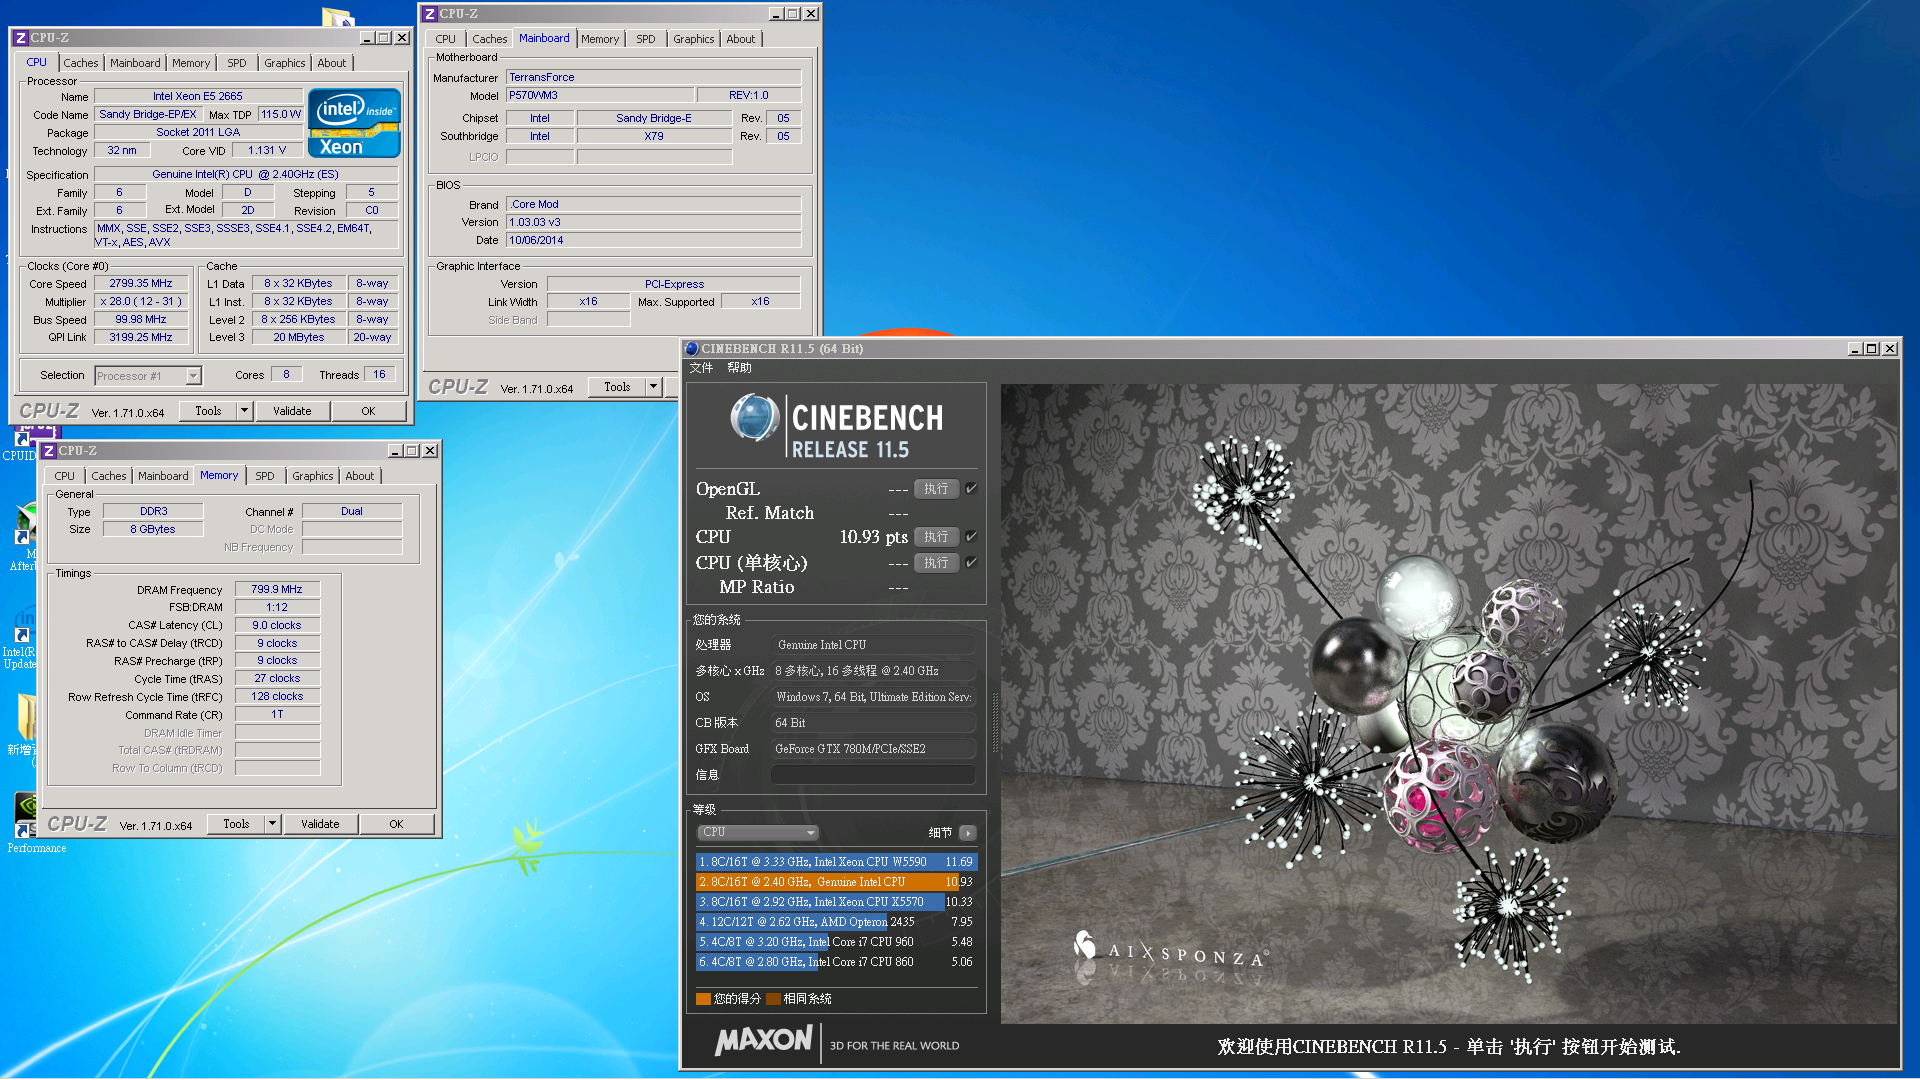The width and height of the screenshot is (1920, 1080).
Task: Expand the details arrow next to 细节
Action: pyautogui.click(x=968, y=833)
